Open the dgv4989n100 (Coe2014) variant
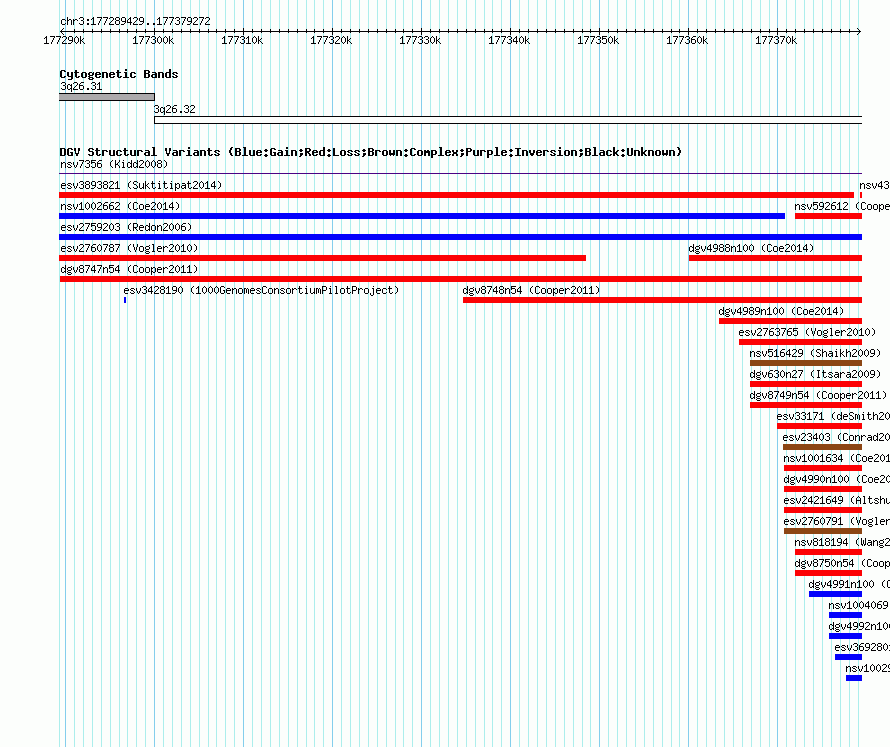This screenshot has width=890, height=747. [781, 311]
